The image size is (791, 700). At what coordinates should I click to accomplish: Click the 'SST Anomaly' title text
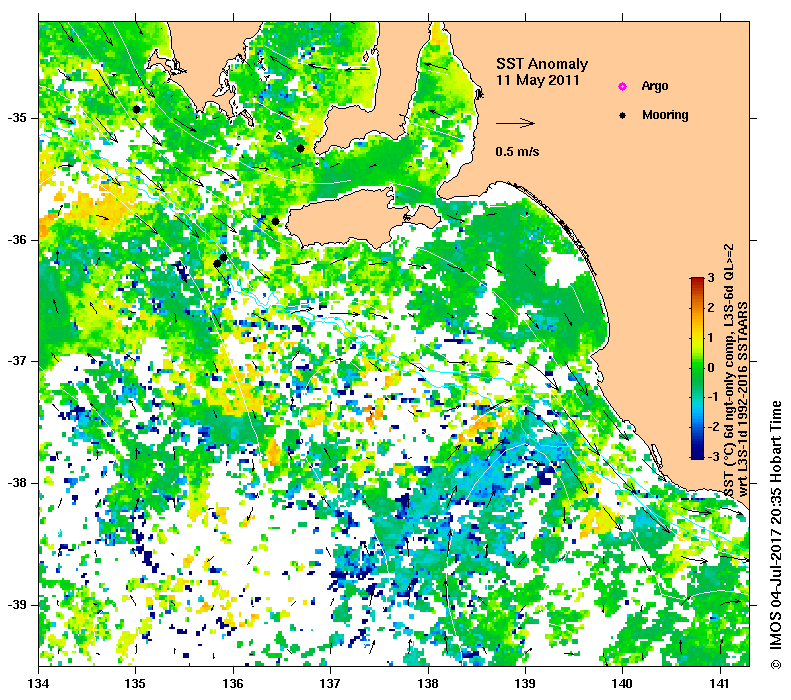pyautogui.click(x=542, y=64)
